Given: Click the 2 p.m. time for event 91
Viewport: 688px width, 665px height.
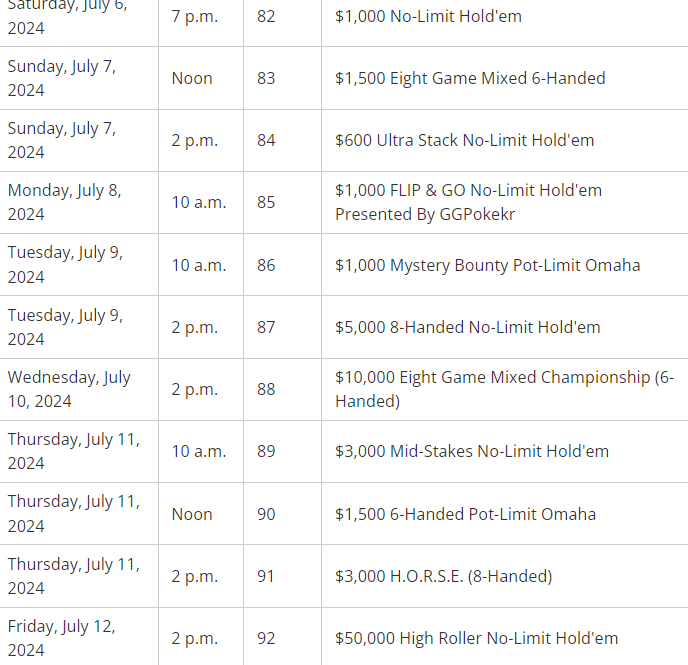Looking at the screenshot, I should [x=194, y=576].
